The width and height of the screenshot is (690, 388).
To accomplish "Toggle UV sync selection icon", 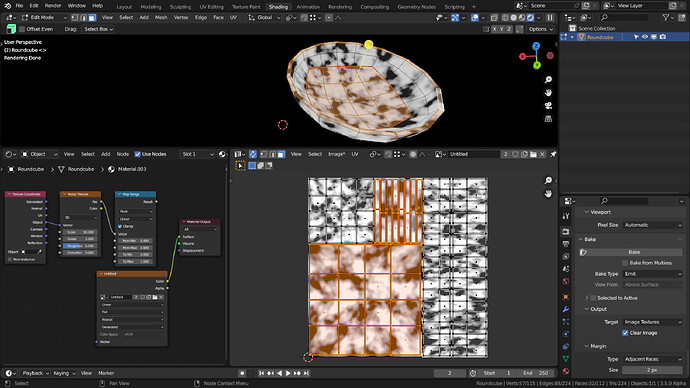I will coord(253,154).
